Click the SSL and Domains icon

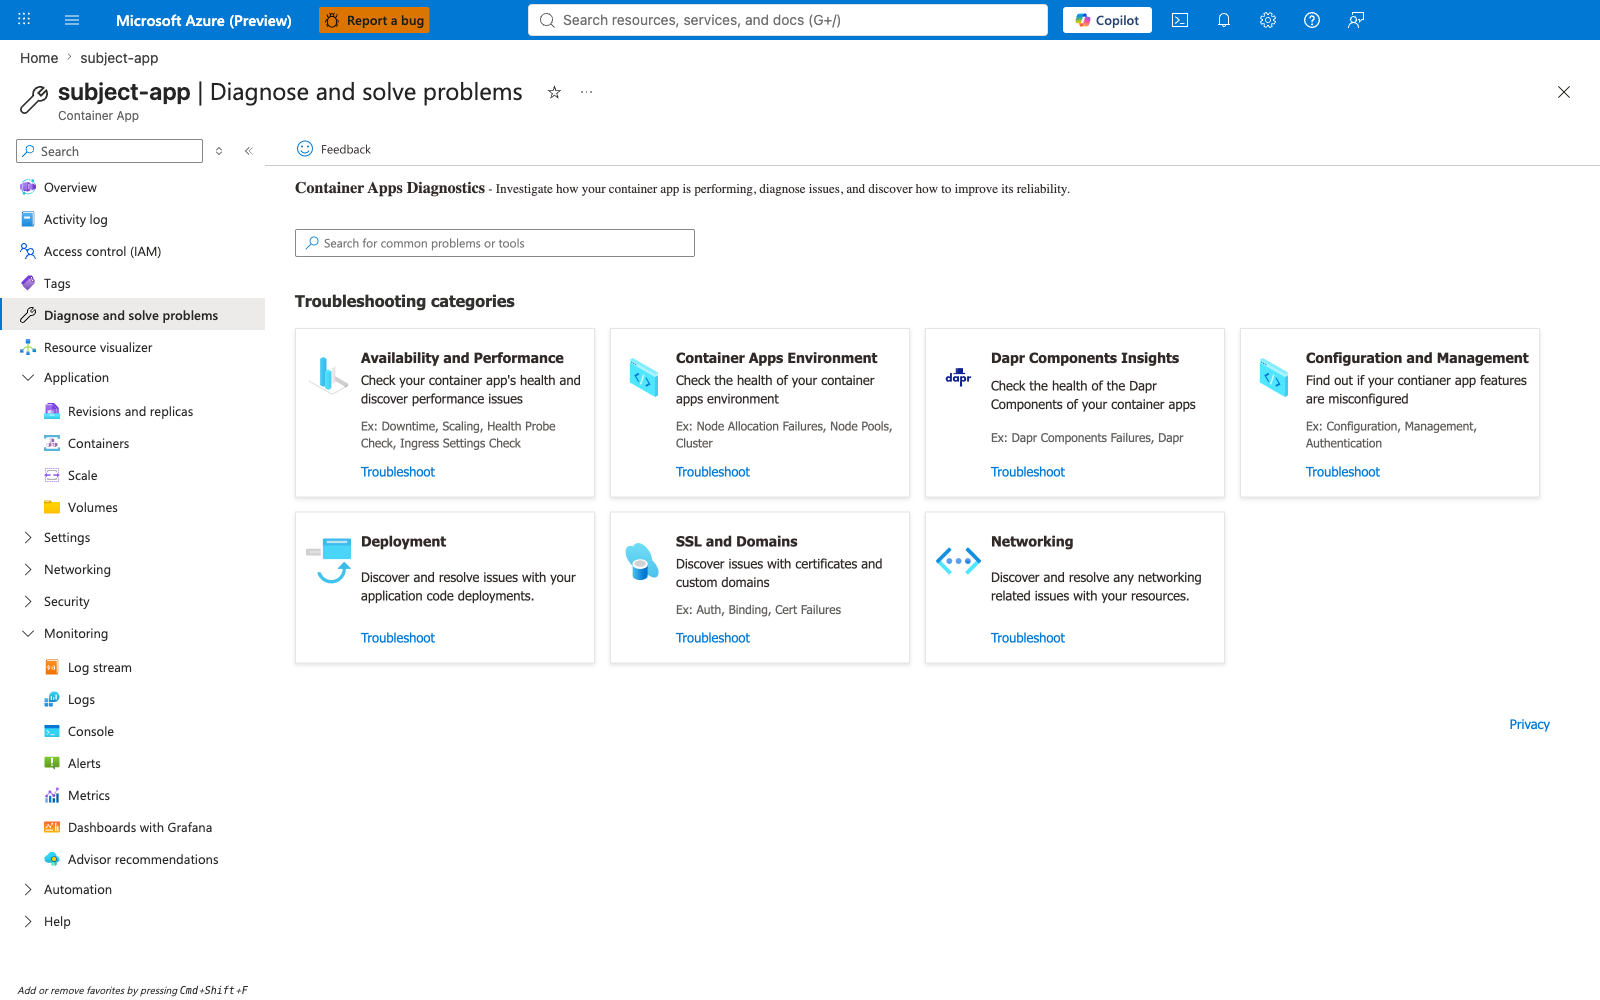tap(642, 561)
